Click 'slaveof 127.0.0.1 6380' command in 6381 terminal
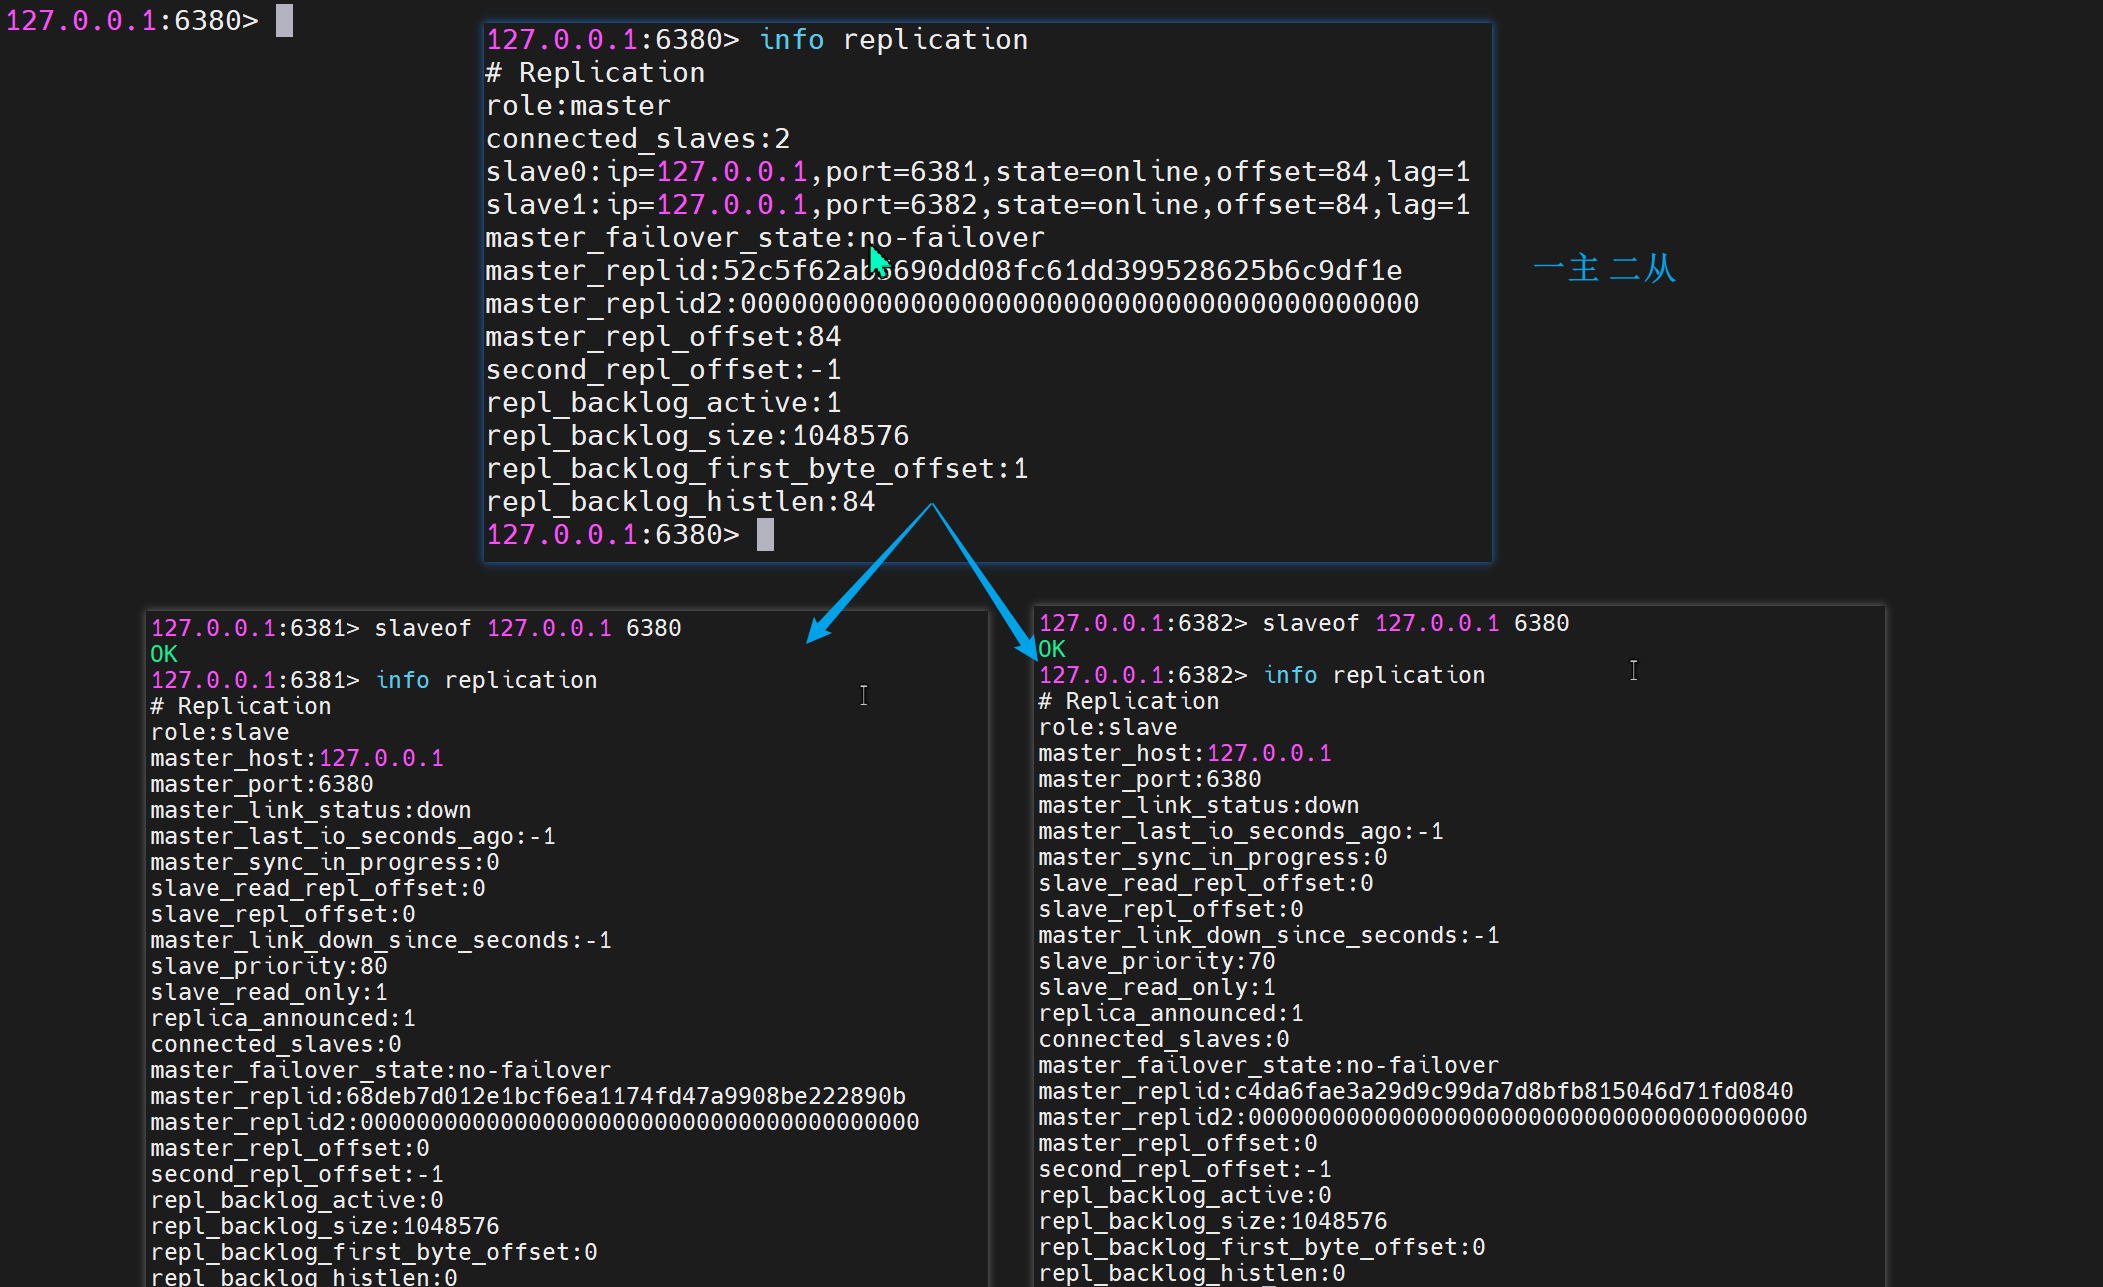This screenshot has height=1287, width=2103. (x=528, y=628)
